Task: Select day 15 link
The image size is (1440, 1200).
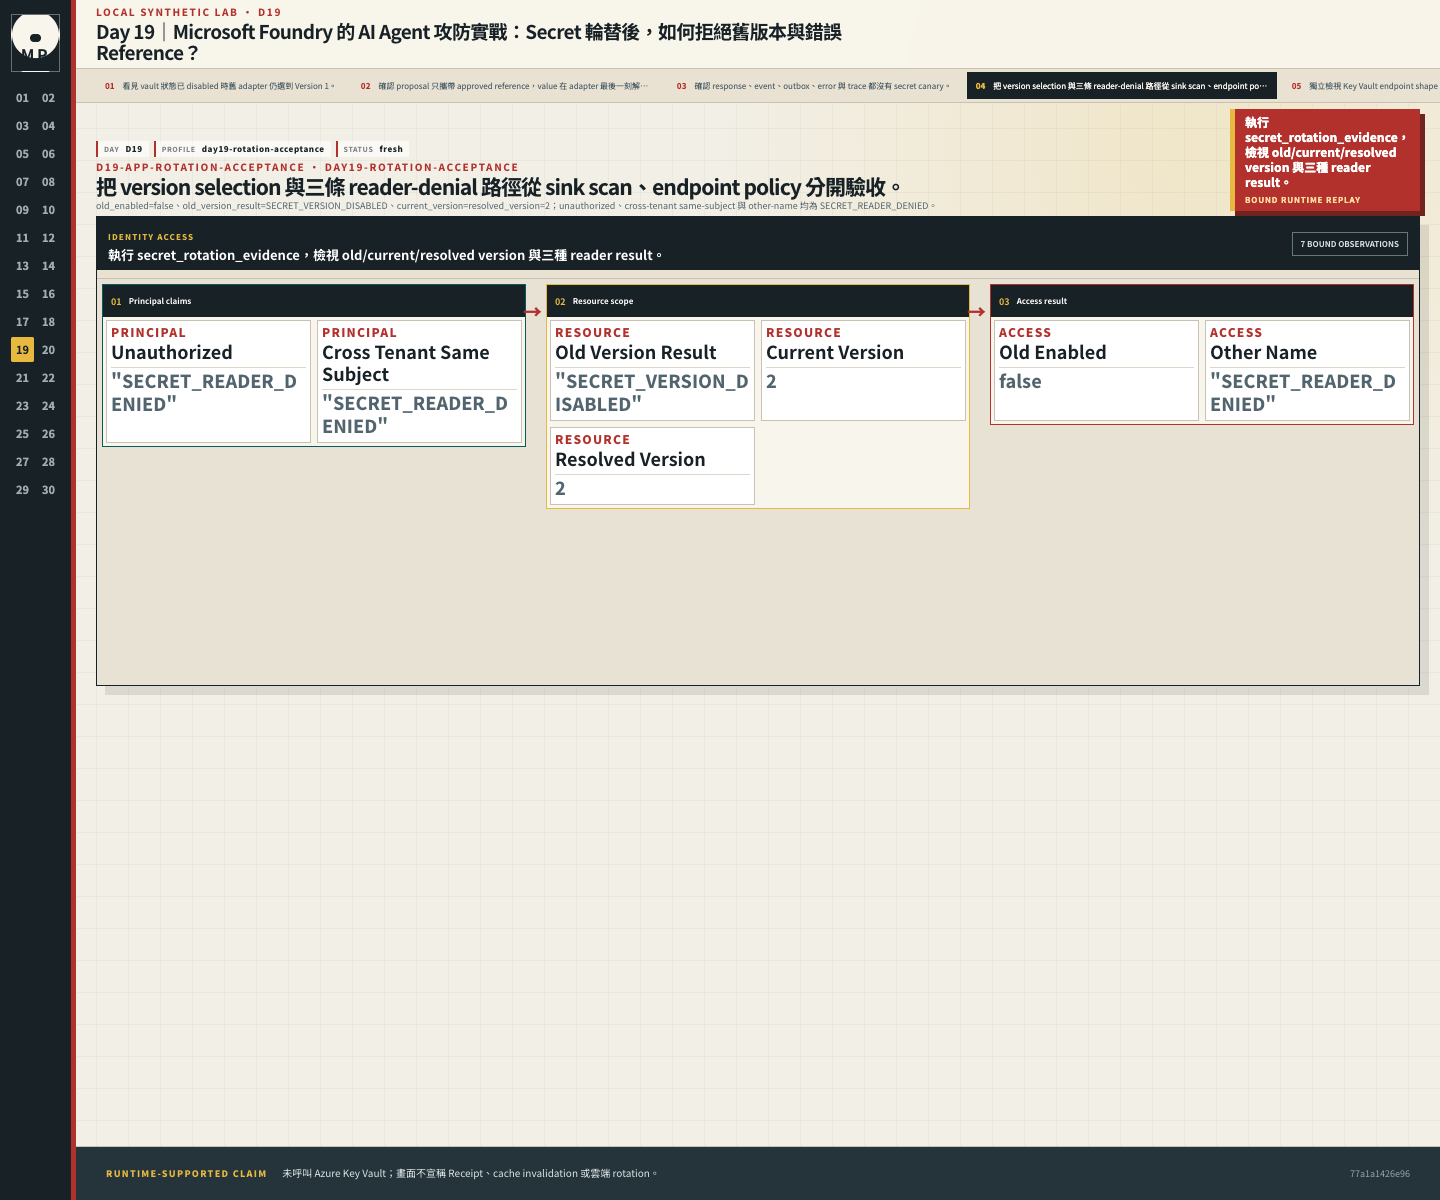Action: [x=22, y=294]
